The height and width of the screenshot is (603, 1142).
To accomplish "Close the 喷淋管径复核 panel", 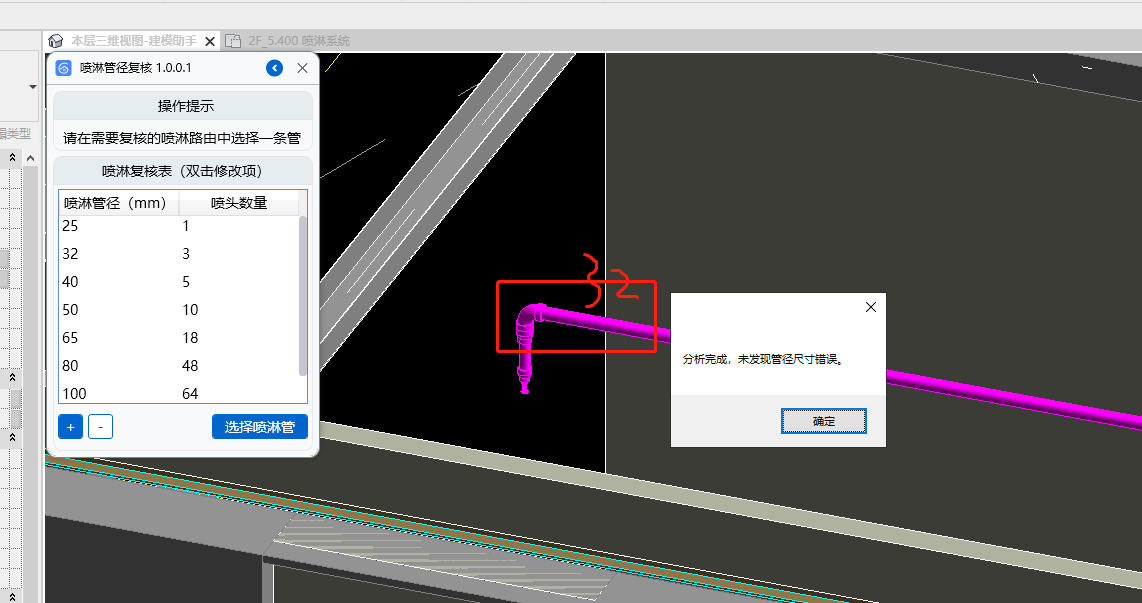I will pyautogui.click(x=302, y=68).
